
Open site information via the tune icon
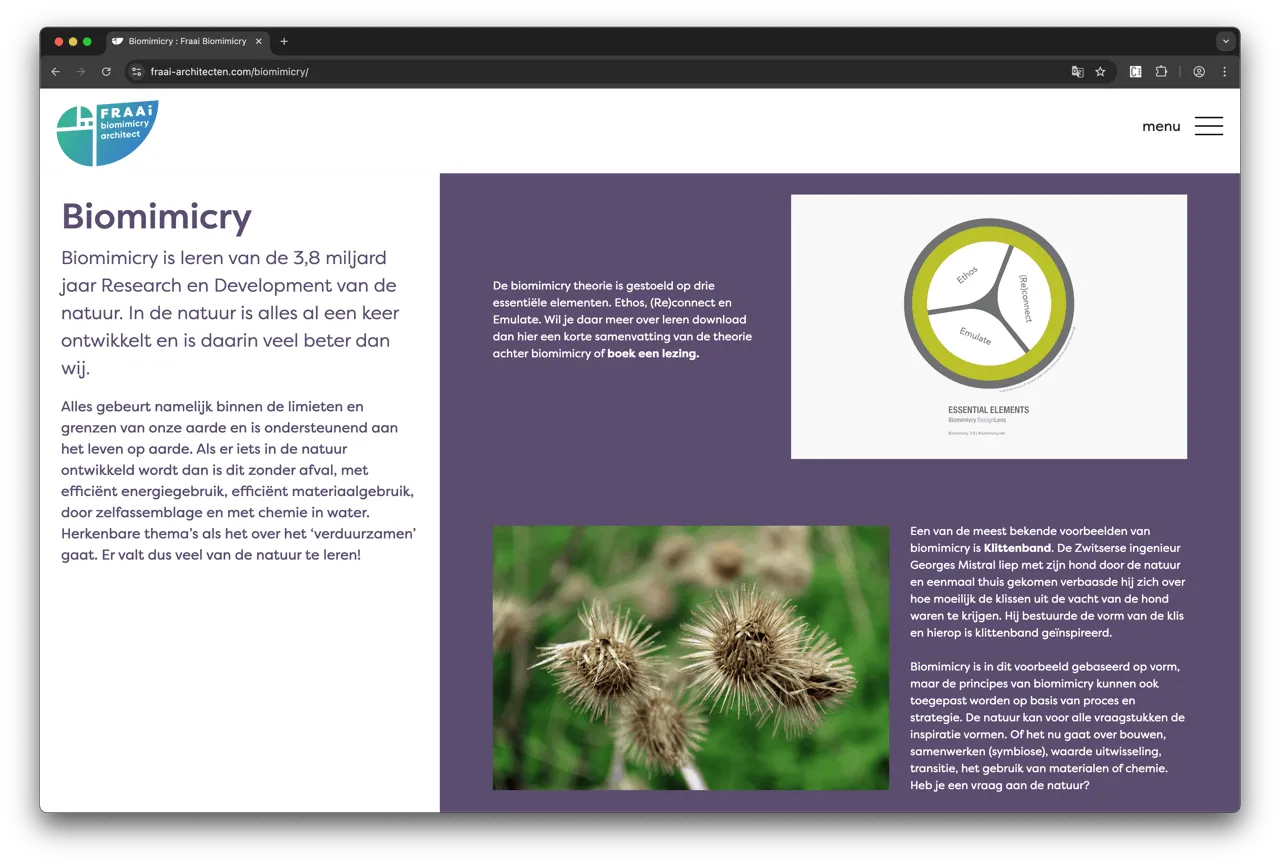pos(135,72)
